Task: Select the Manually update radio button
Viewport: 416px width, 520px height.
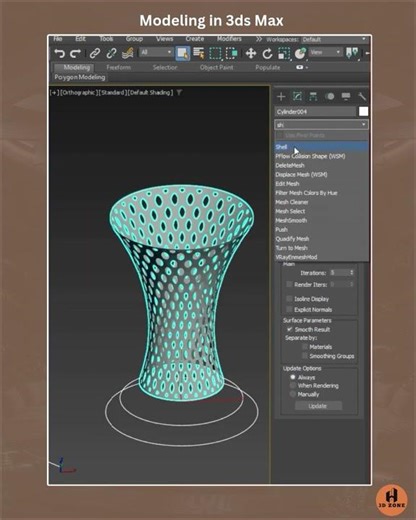Action: pos(293,394)
